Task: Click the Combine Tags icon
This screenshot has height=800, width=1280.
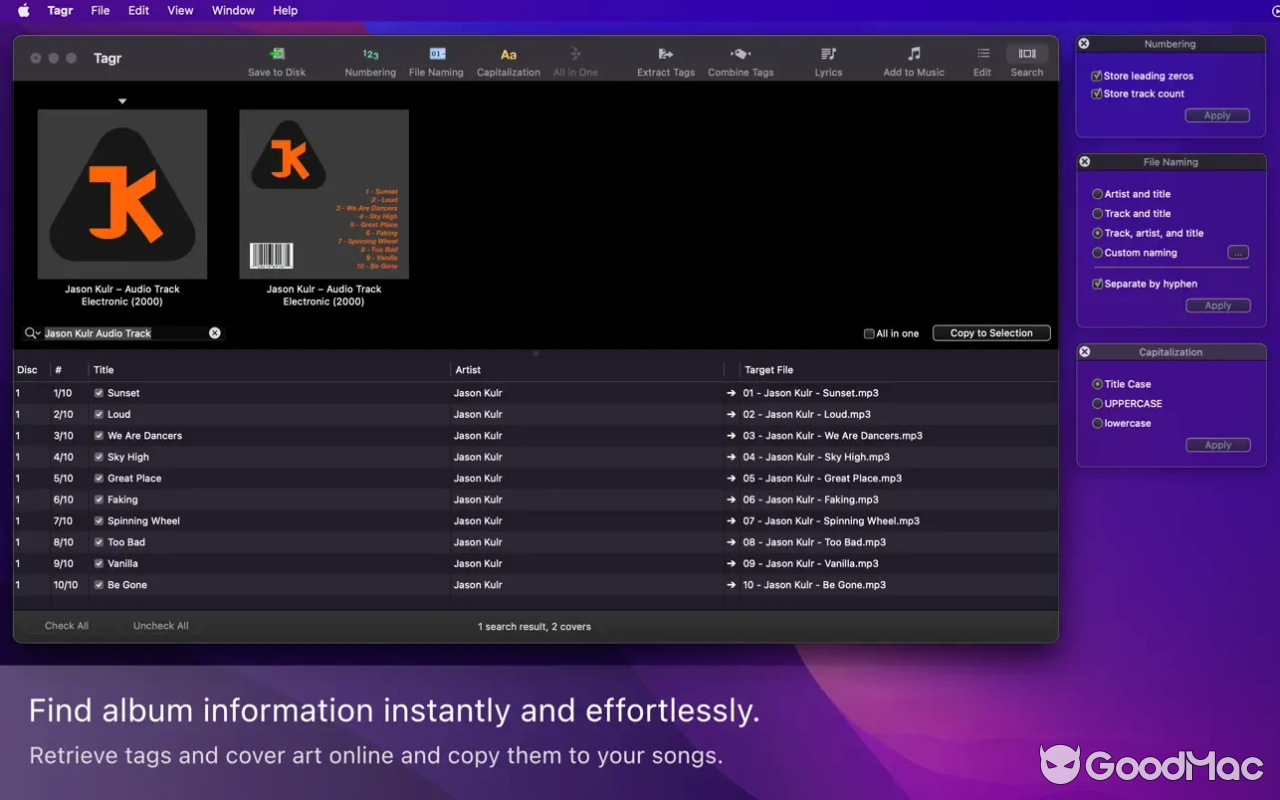Action: click(x=740, y=55)
